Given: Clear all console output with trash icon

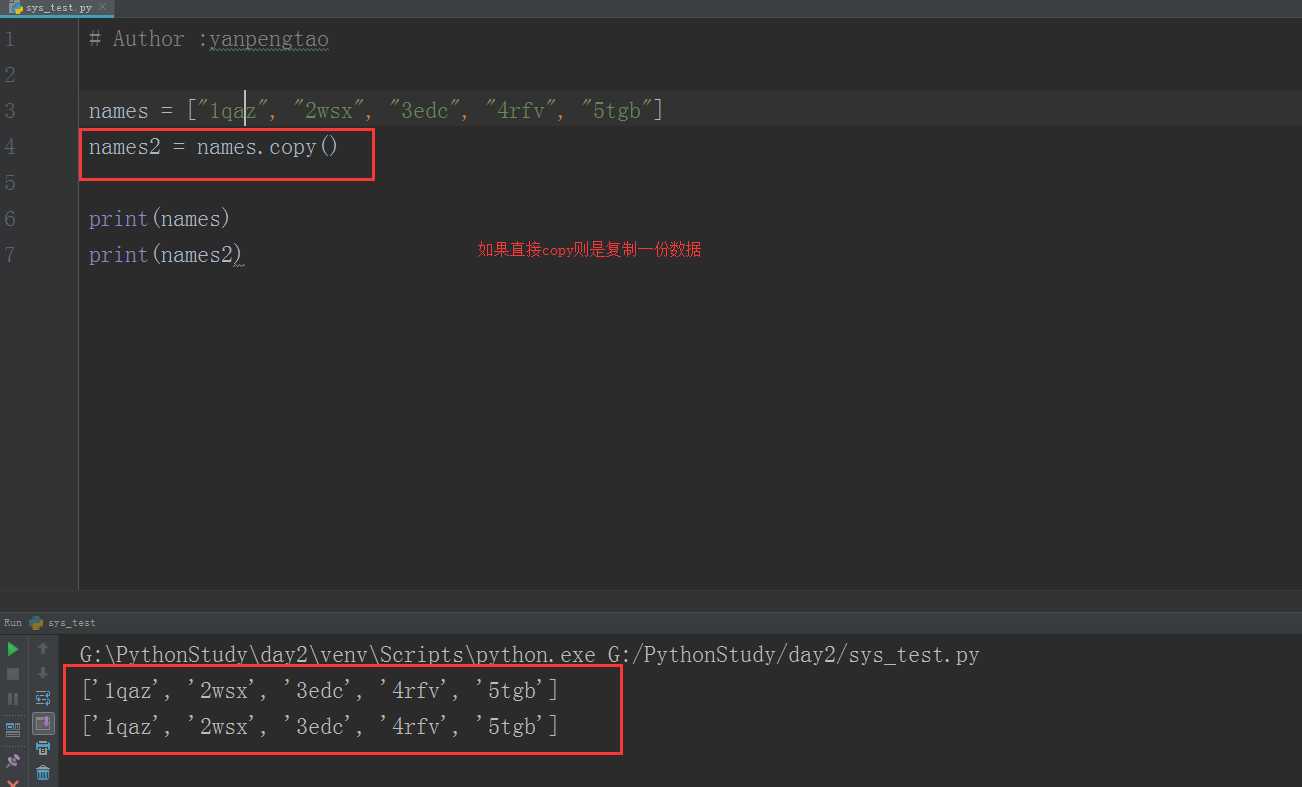Looking at the screenshot, I should click(43, 772).
